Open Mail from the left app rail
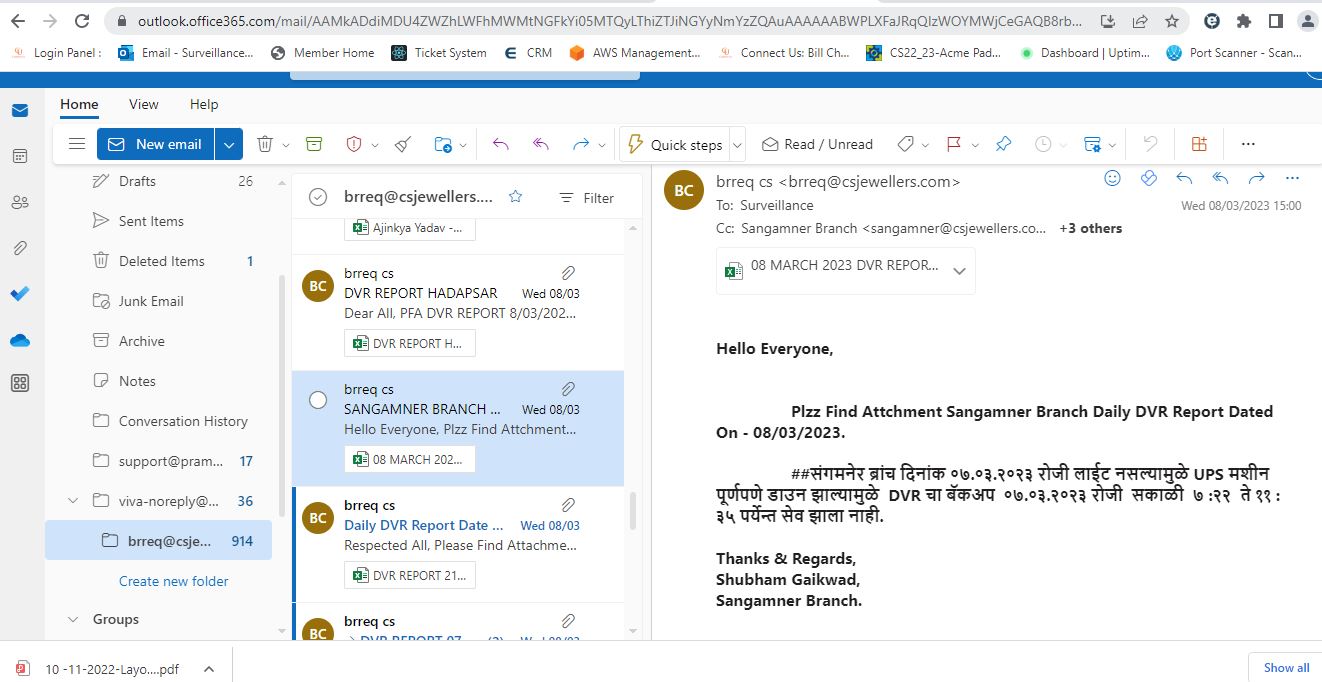This screenshot has width=1322, height=682. [x=20, y=111]
